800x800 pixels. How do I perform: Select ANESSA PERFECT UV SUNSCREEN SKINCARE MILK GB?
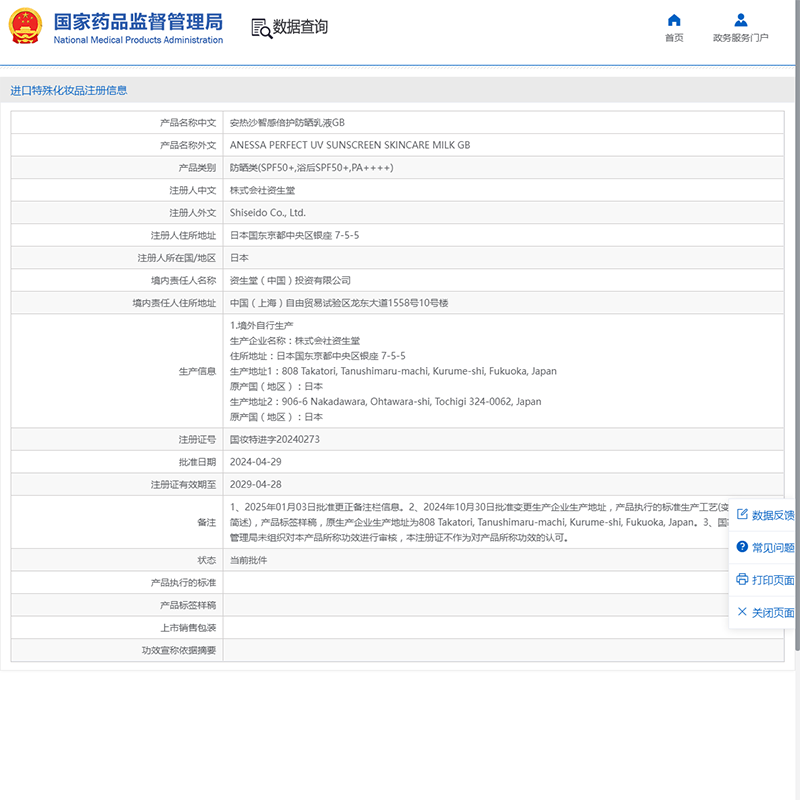(x=350, y=145)
